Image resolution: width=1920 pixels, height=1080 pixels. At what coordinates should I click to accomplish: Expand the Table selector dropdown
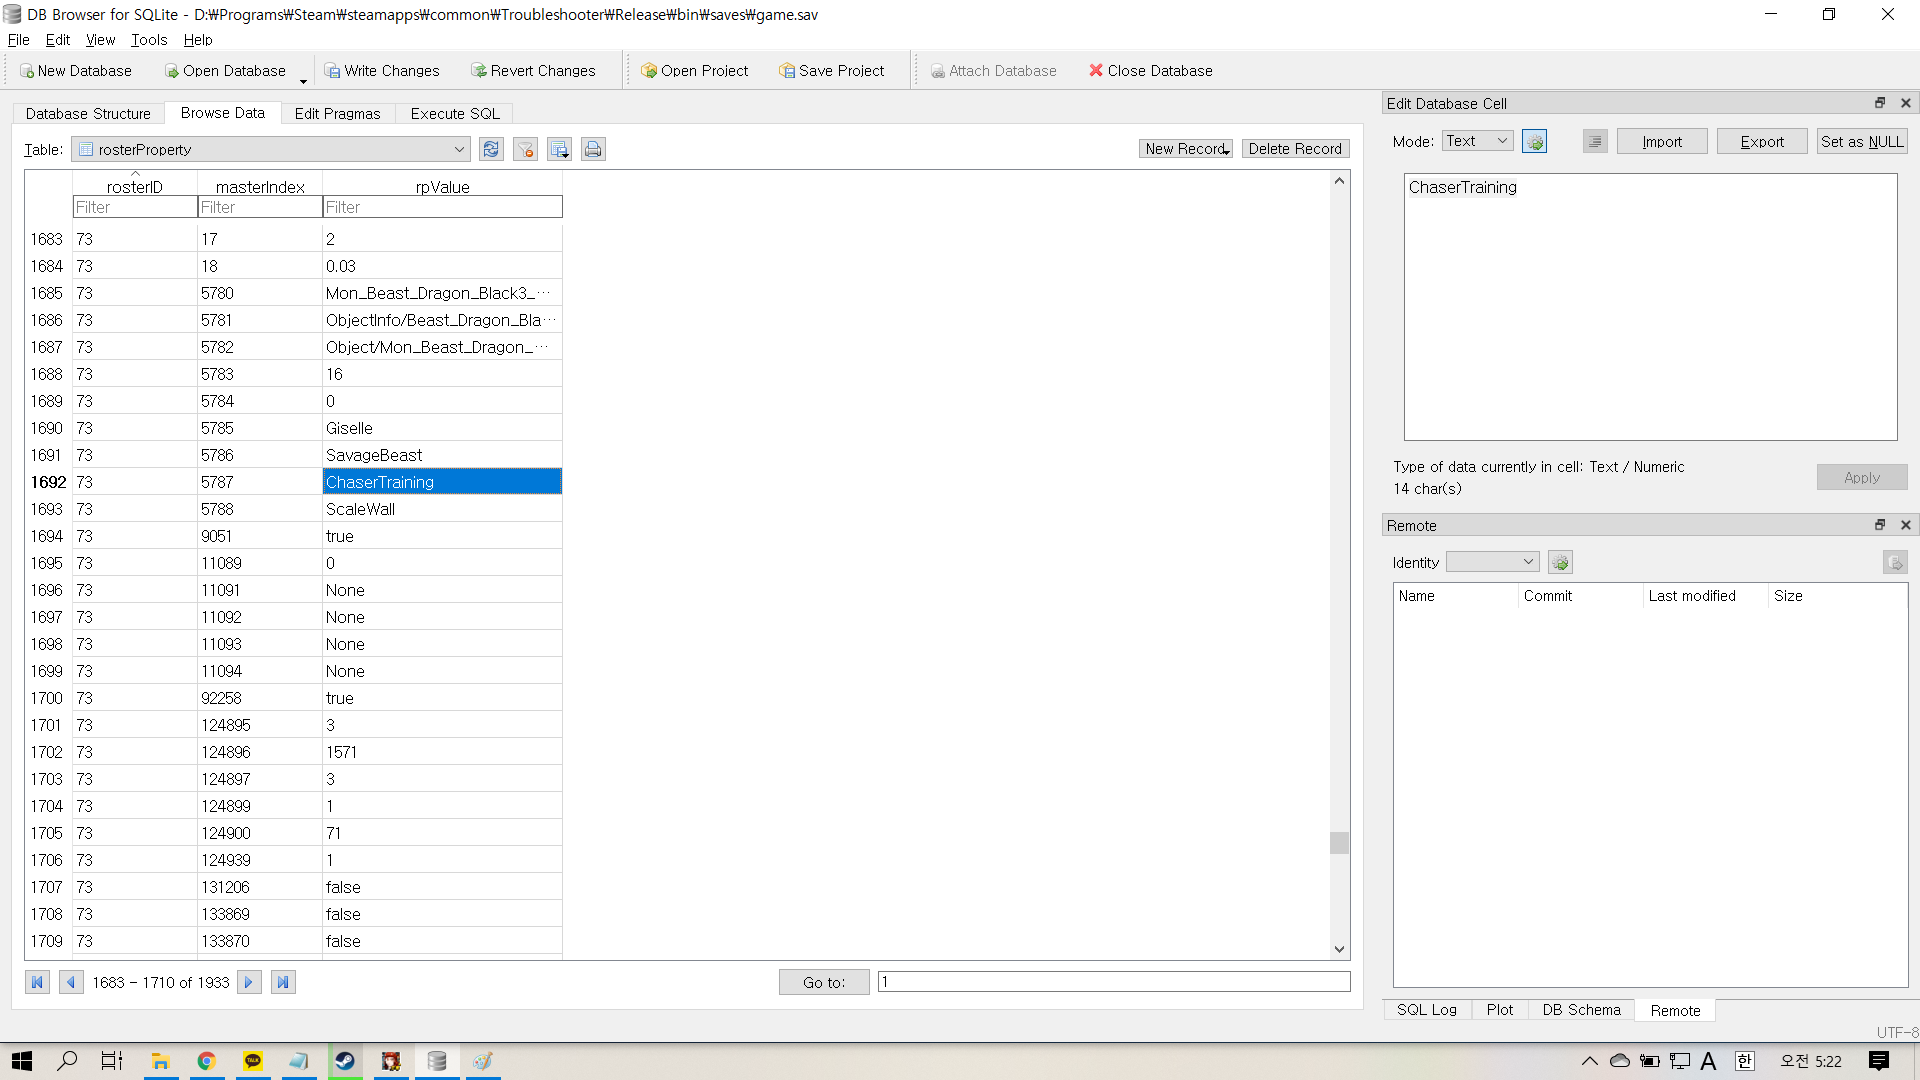click(x=459, y=149)
